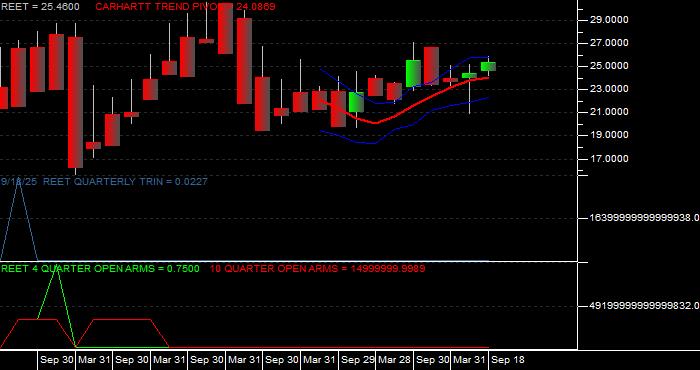Click the green candle above the Sep 29 label

click(356, 102)
